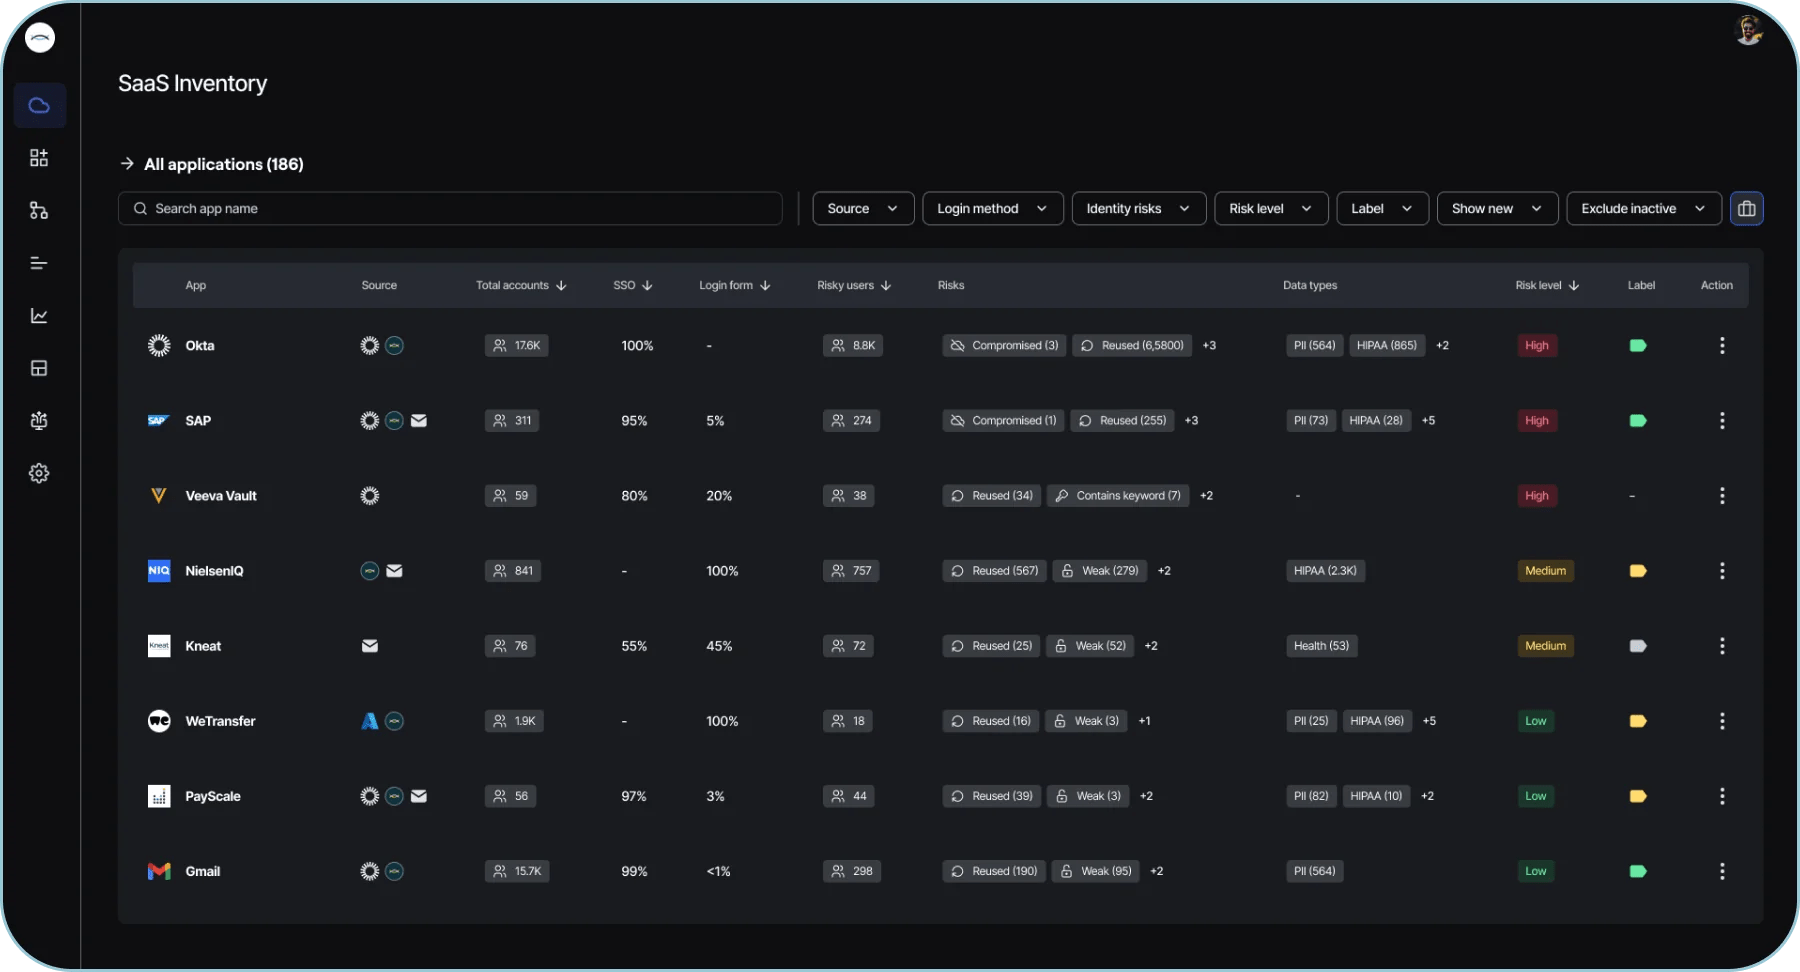Click the settings gear in sidebar
The image size is (1800, 972).
39,473
